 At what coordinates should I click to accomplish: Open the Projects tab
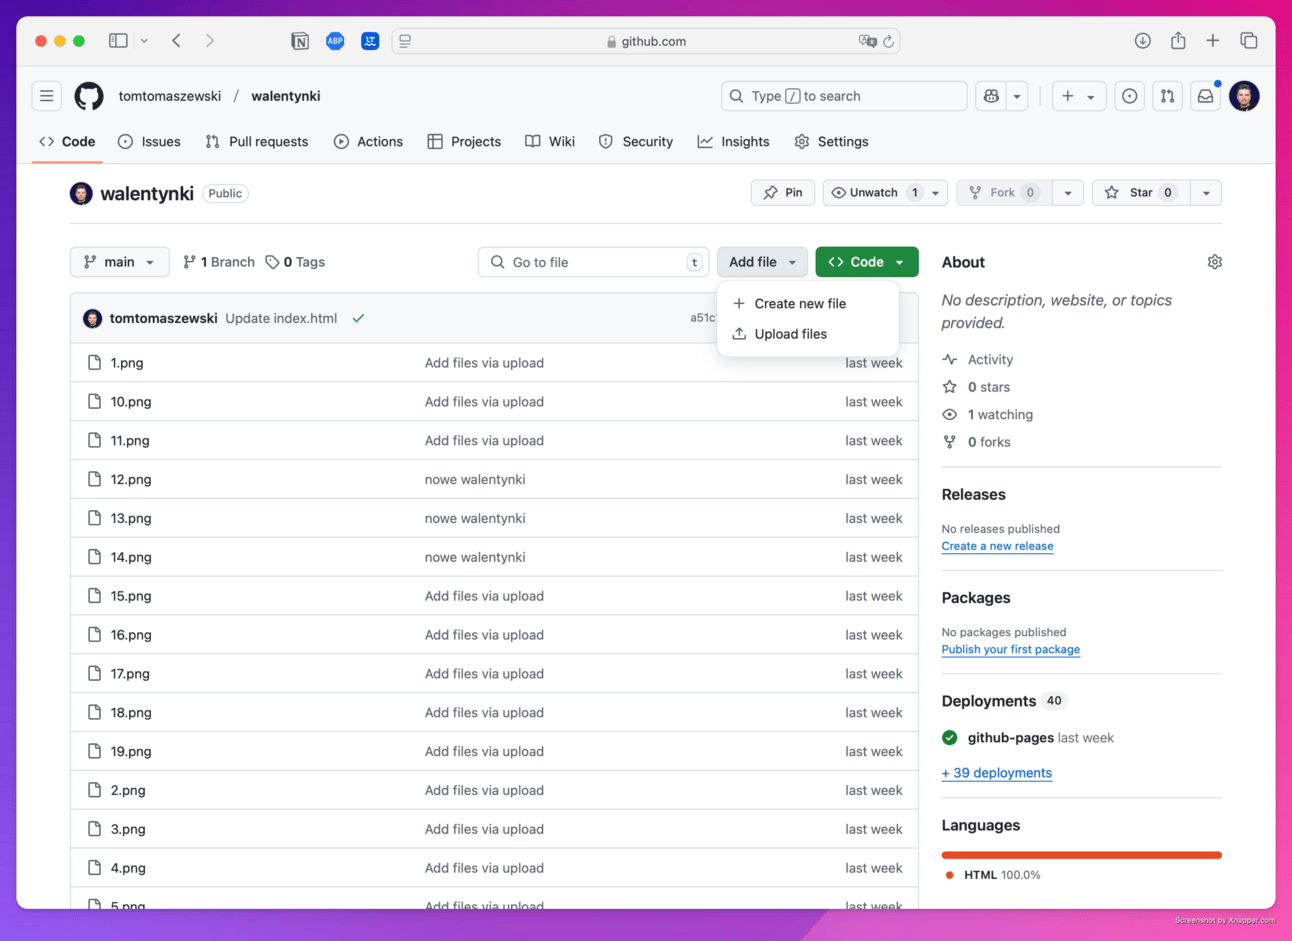[x=464, y=142]
